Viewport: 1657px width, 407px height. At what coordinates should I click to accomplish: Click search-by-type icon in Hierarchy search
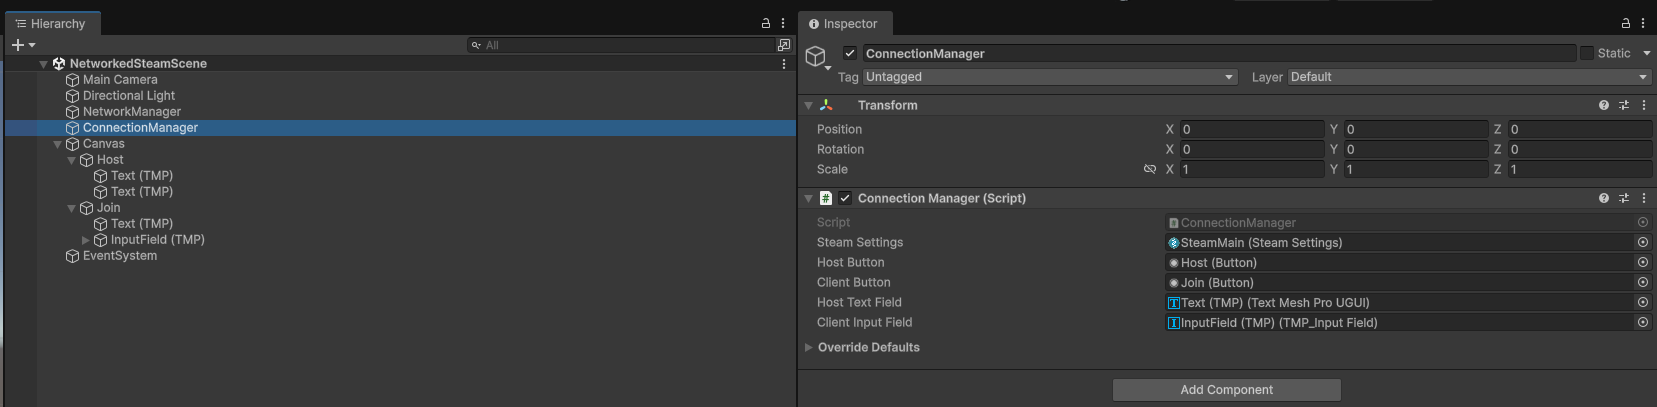[x=784, y=45]
